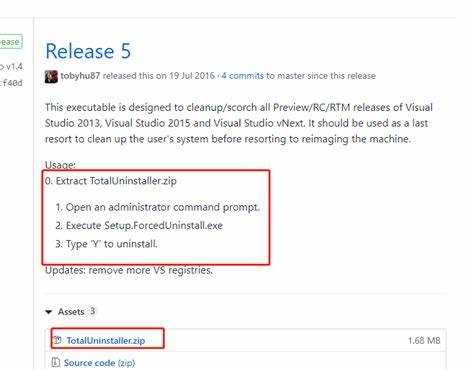
Task: Click the 'Type Y to uninstall' step
Action: pyautogui.click(x=111, y=244)
